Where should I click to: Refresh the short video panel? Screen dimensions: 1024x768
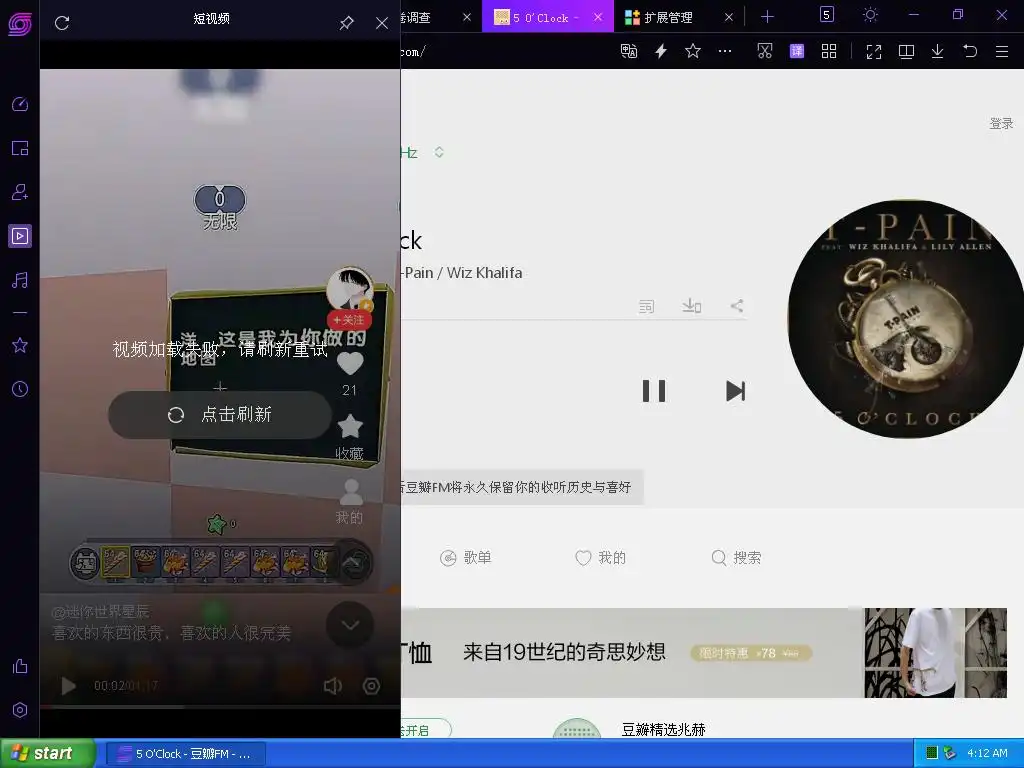62,23
